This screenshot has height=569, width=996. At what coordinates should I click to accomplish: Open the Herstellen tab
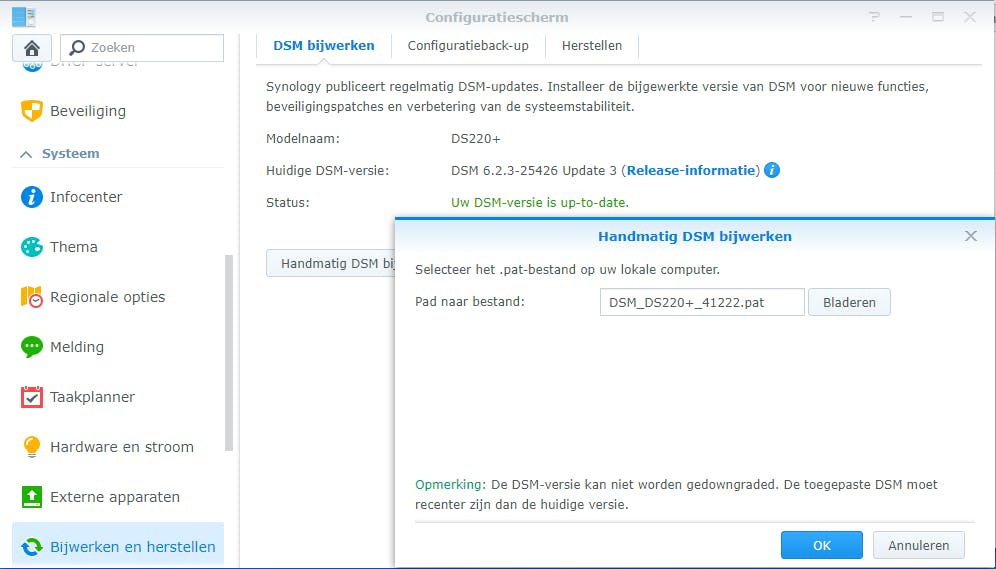click(x=592, y=46)
